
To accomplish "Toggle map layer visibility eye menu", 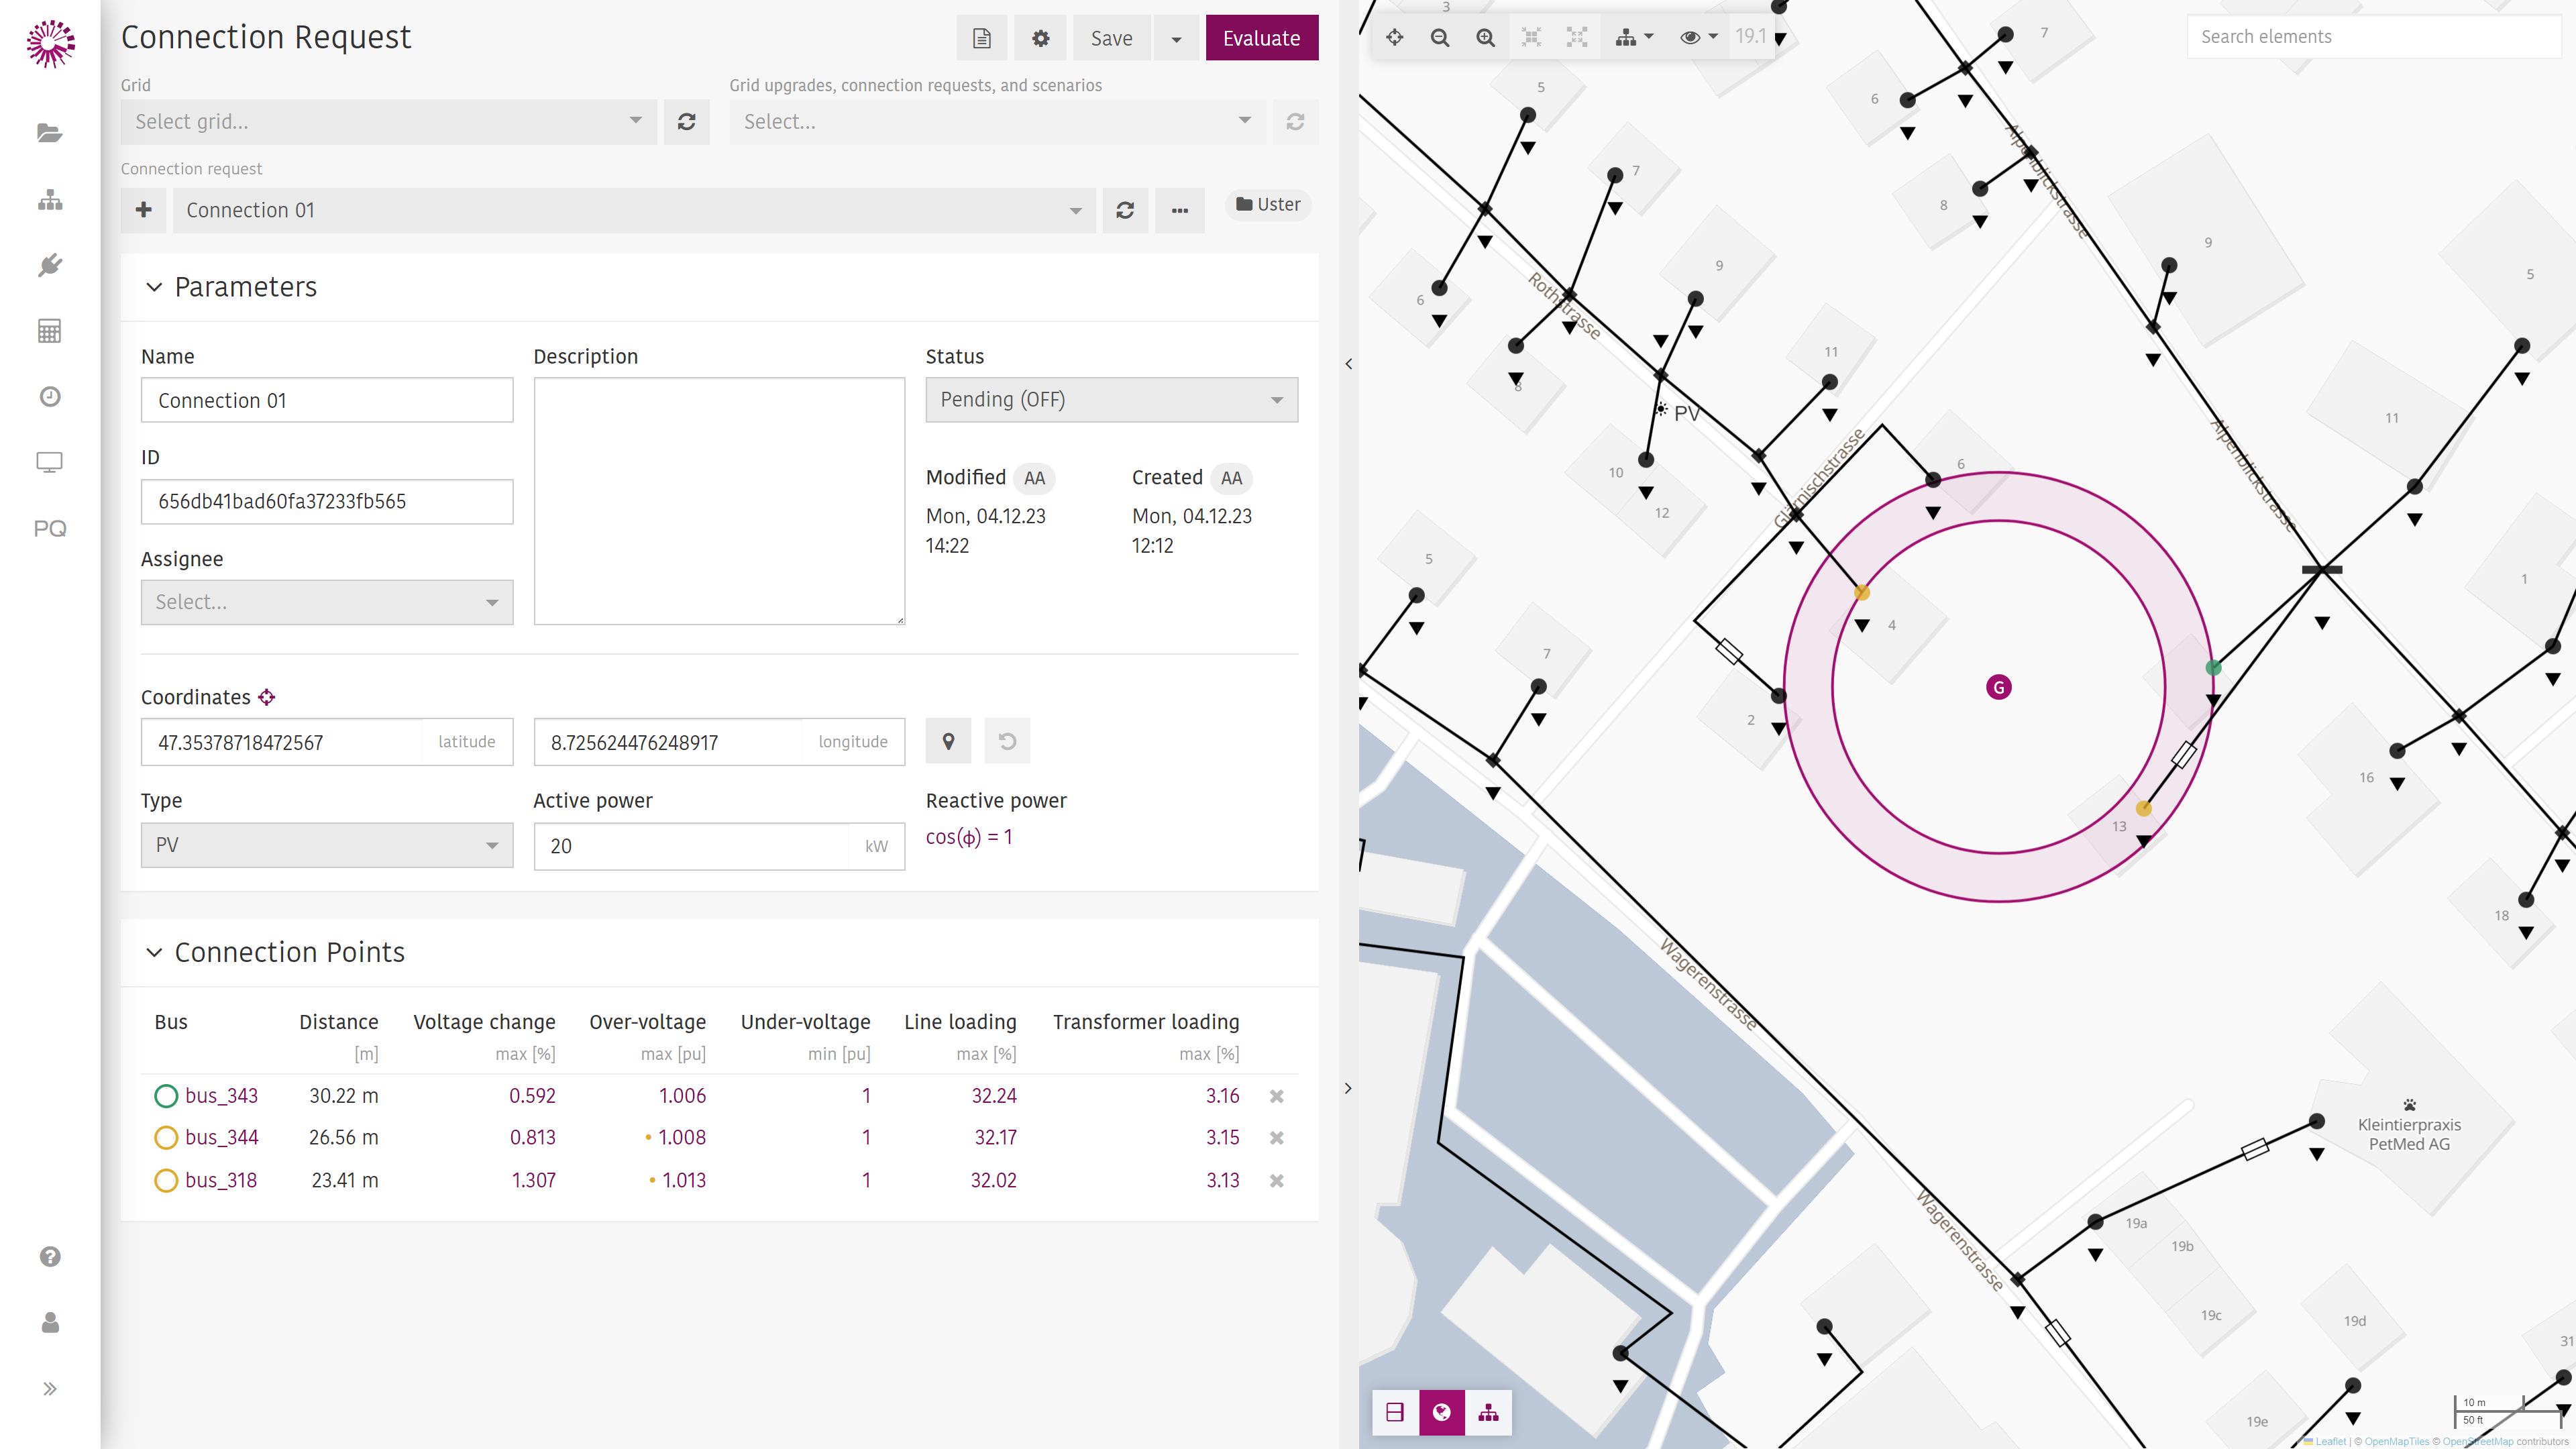I will tap(1698, 37).
